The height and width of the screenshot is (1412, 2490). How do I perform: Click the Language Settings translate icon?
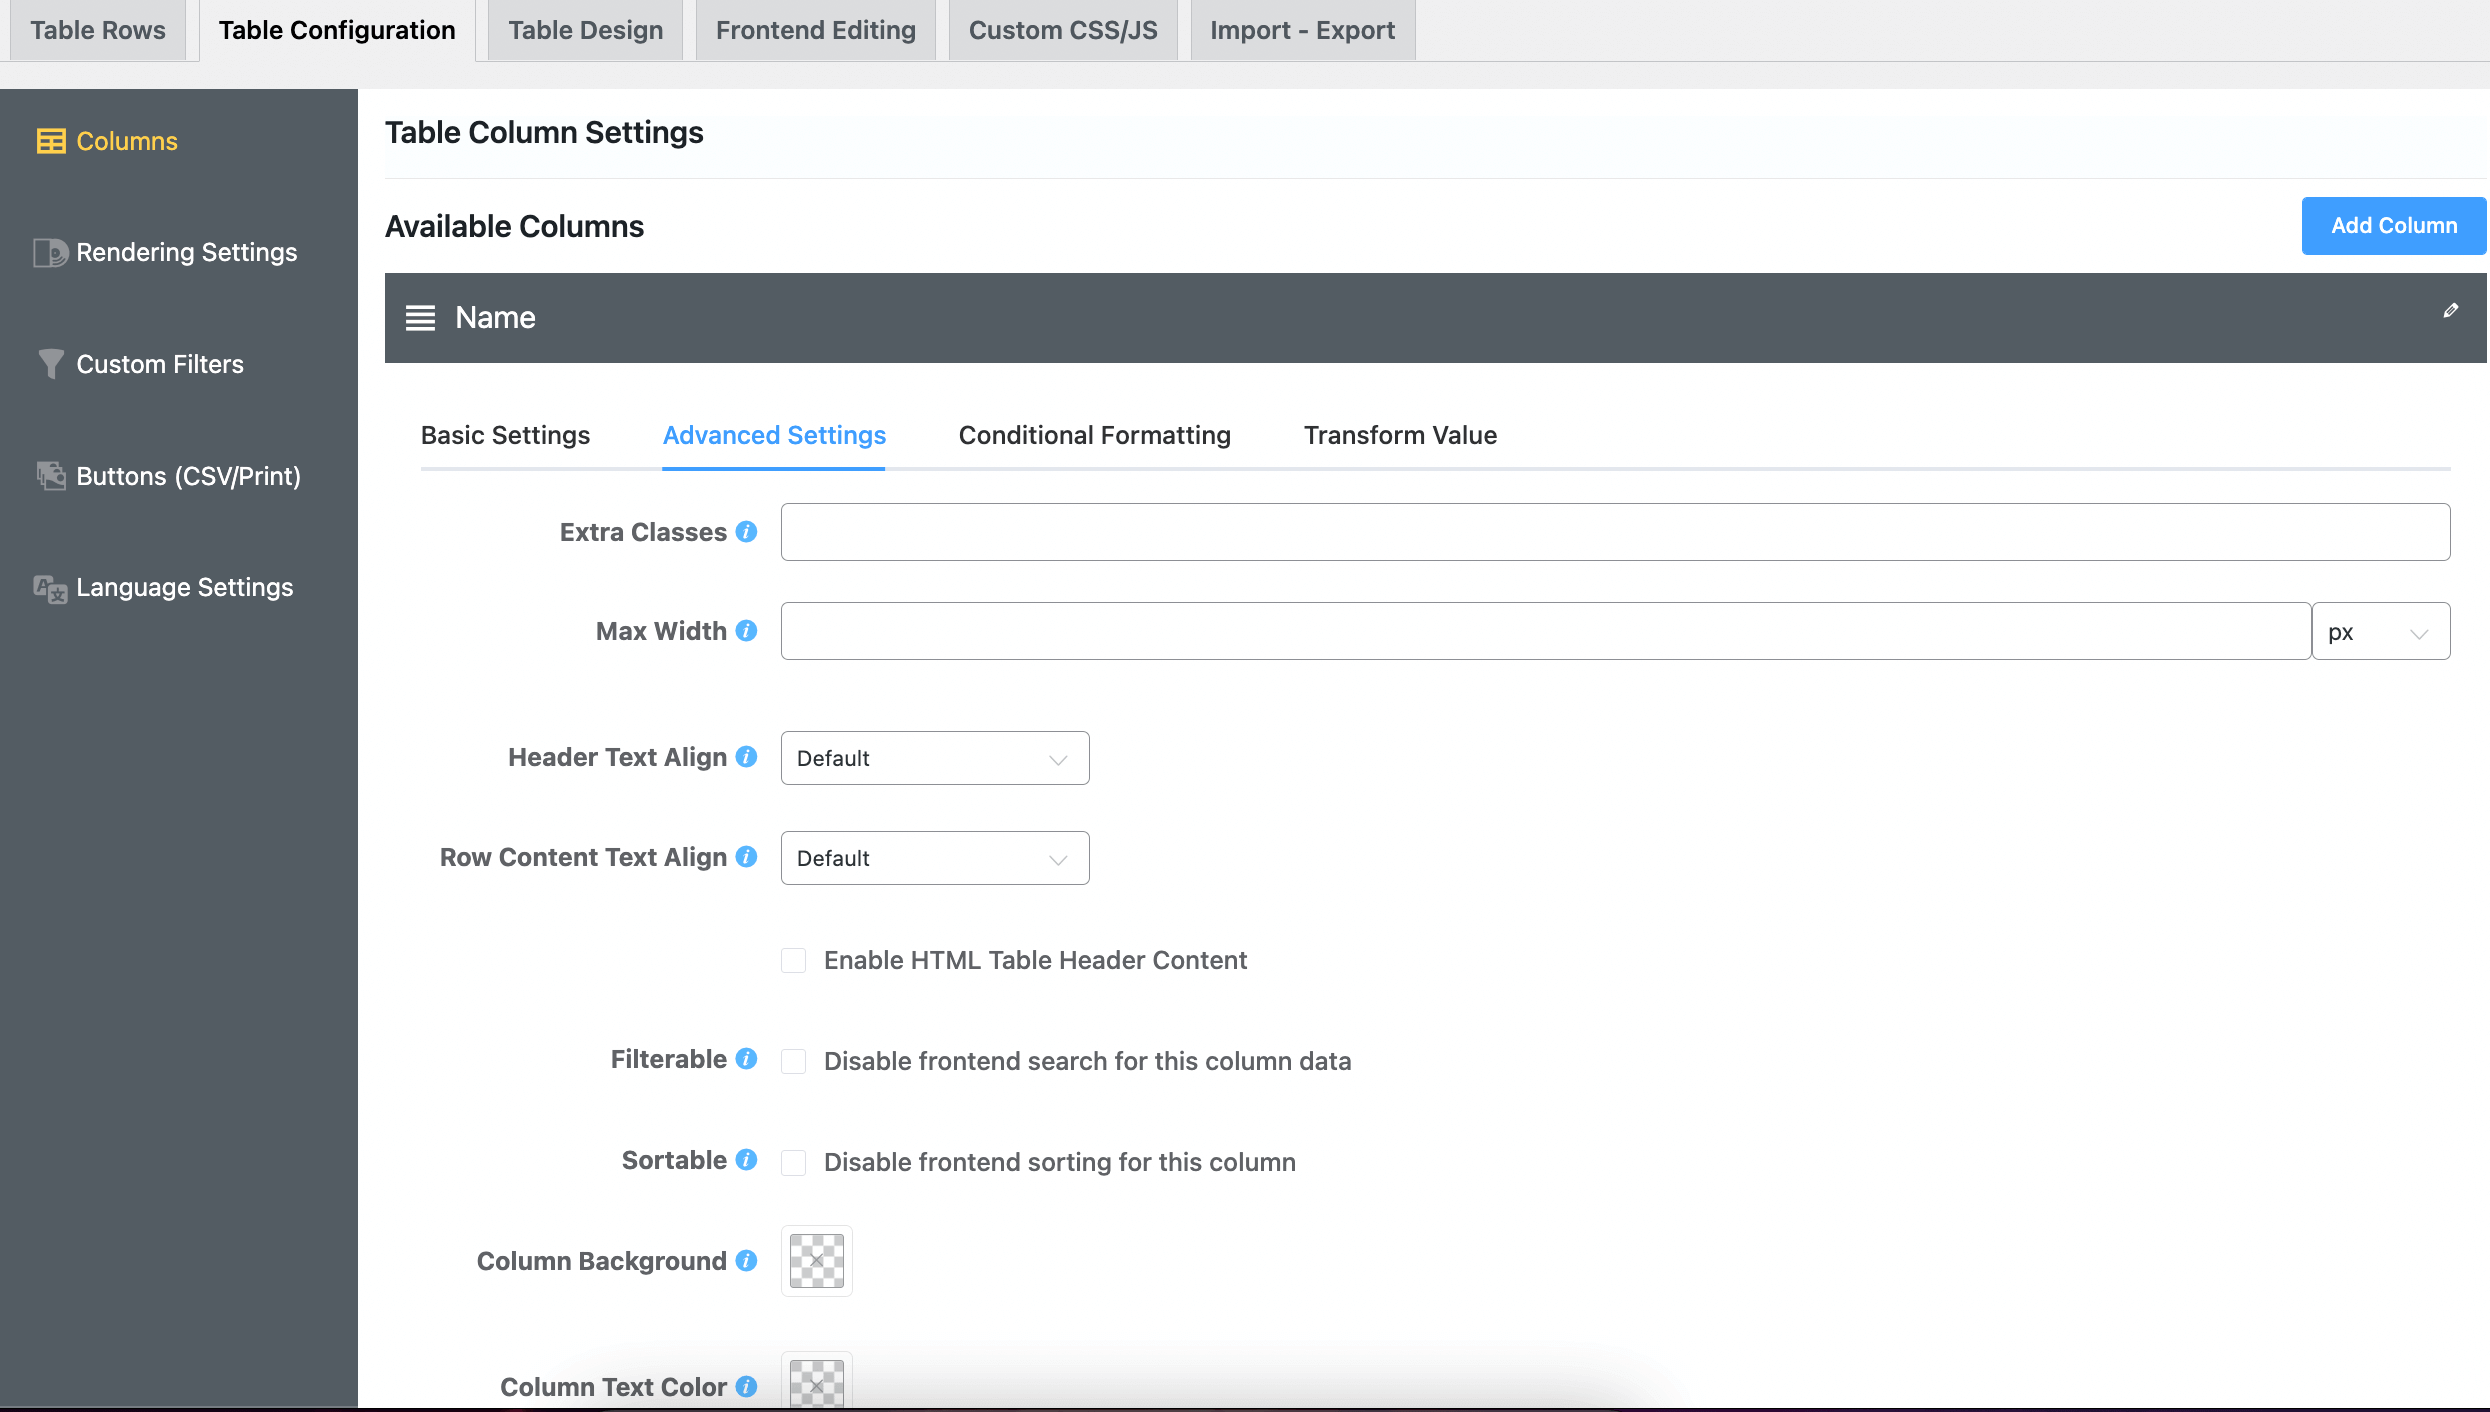click(50, 588)
